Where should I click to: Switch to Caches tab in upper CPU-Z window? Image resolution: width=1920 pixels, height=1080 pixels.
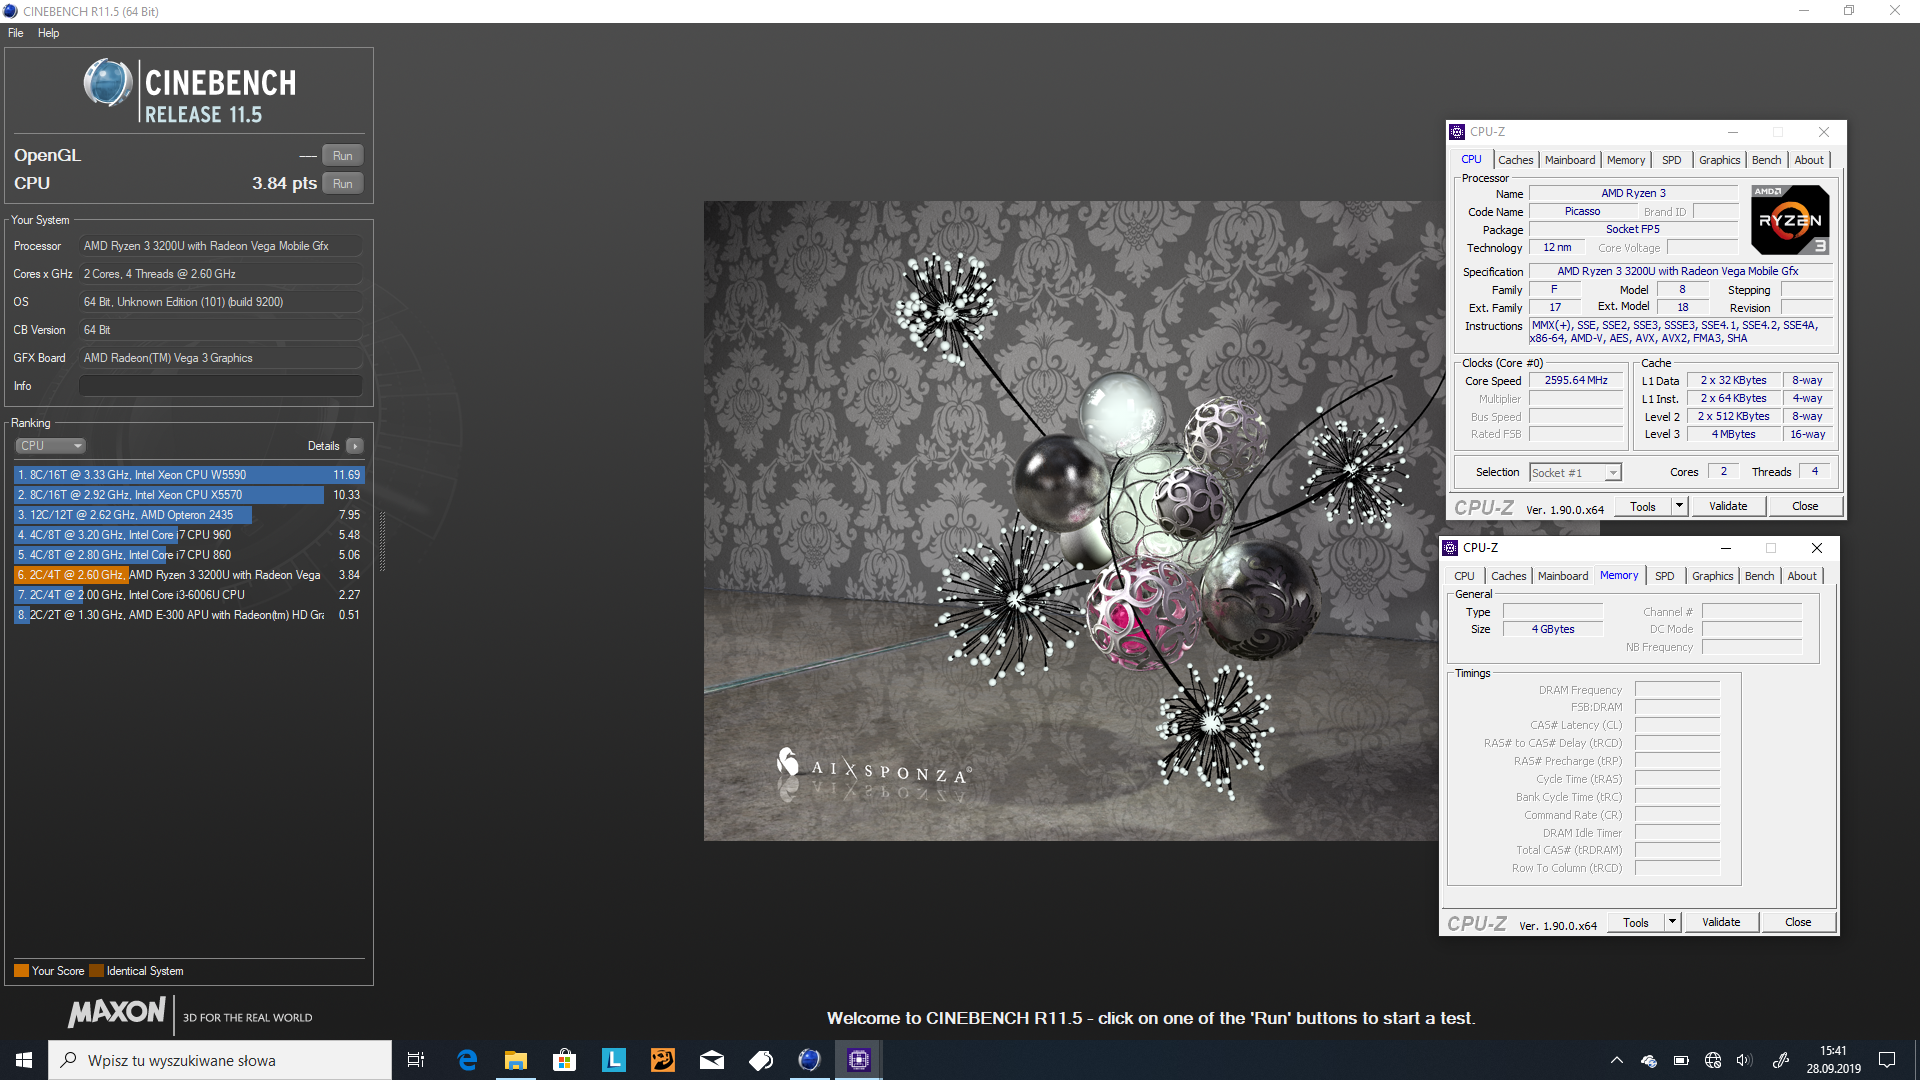point(1515,160)
